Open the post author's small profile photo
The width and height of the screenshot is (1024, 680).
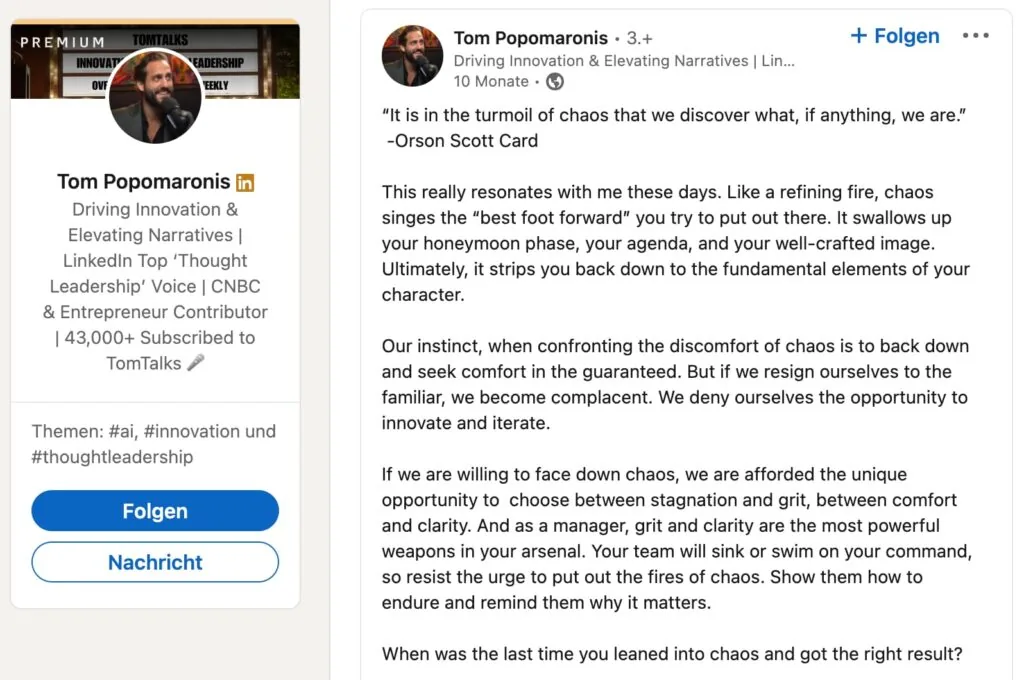coord(412,56)
